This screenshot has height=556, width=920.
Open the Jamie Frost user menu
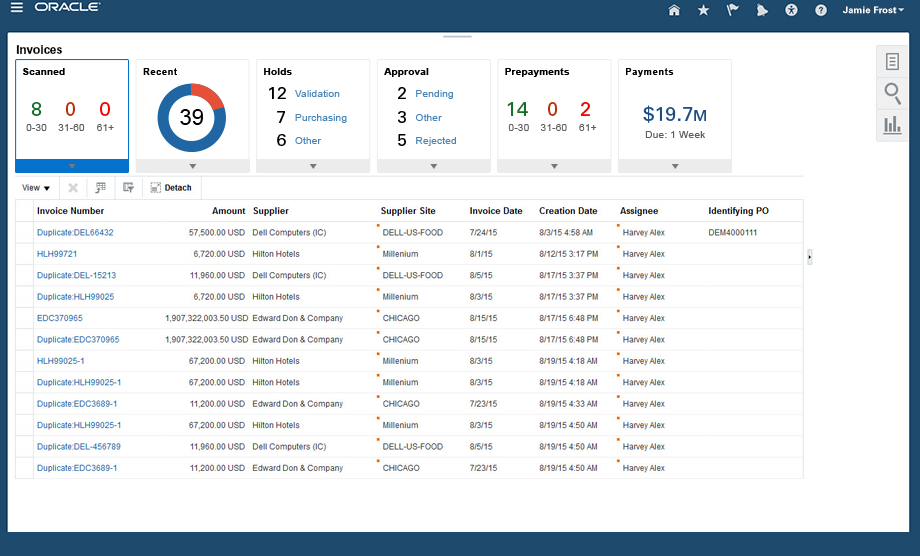click(x=874, y=10)
